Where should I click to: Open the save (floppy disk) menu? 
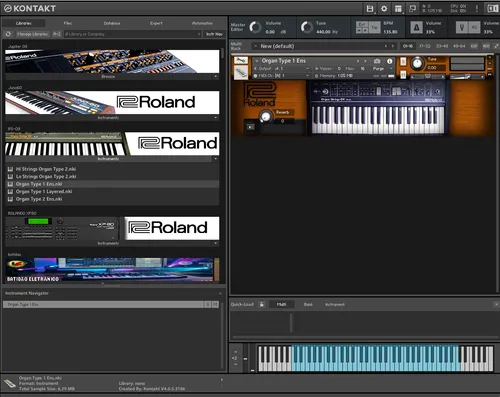click(x=370, y=9)
